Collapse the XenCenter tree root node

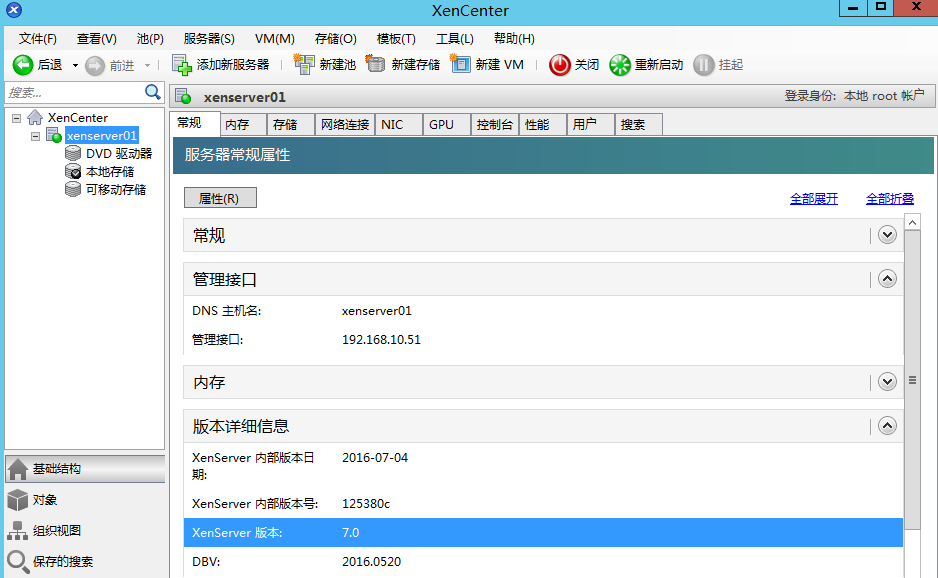point(17,118)
